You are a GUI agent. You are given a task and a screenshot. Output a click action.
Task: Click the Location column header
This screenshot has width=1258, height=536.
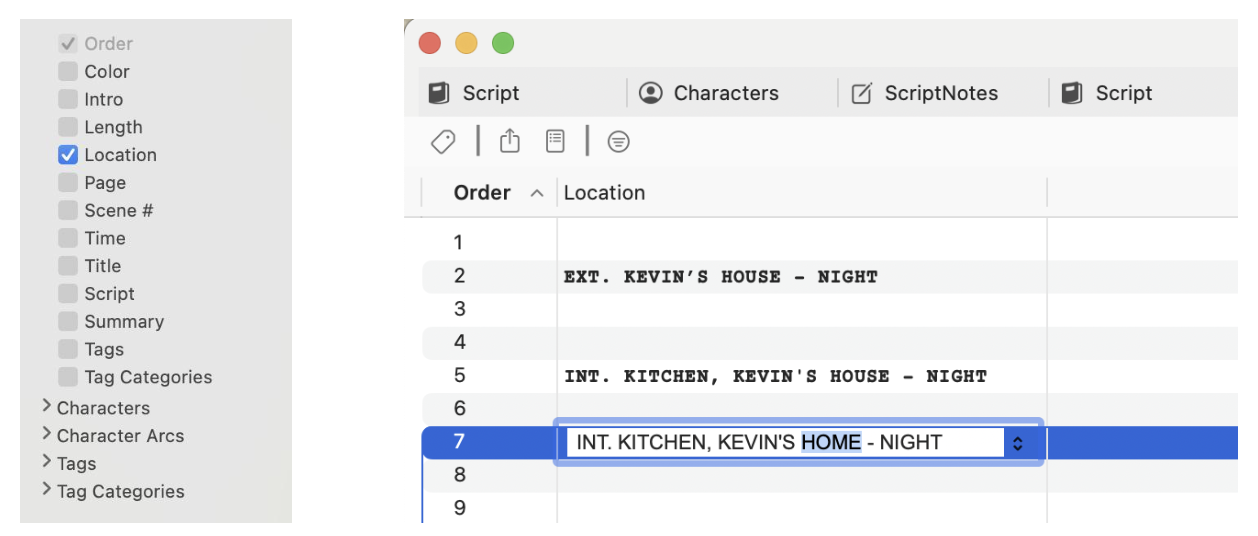coord(605,193)
